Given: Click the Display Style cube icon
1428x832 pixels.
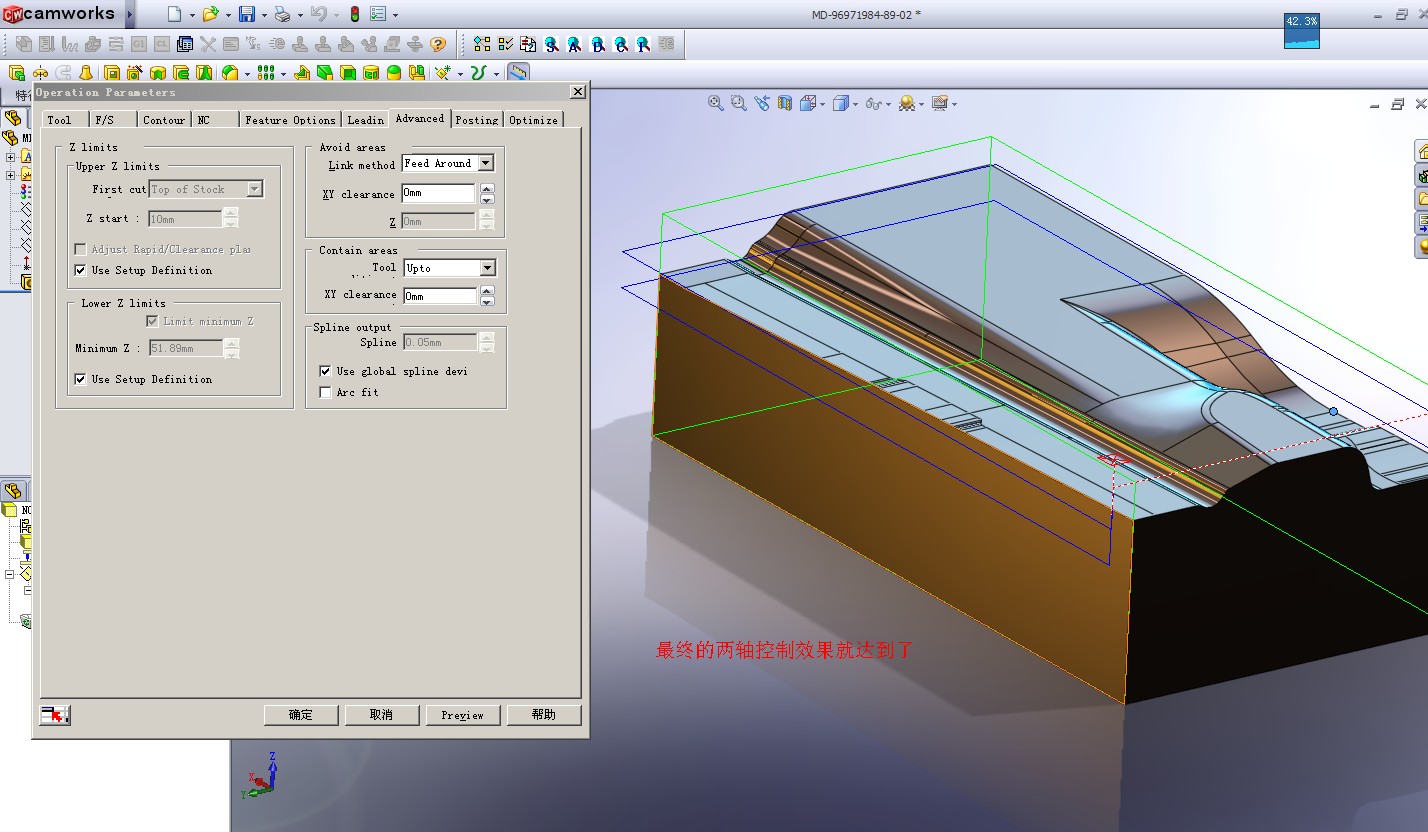Looking at the screenshot, I should [x=841, y=103].
